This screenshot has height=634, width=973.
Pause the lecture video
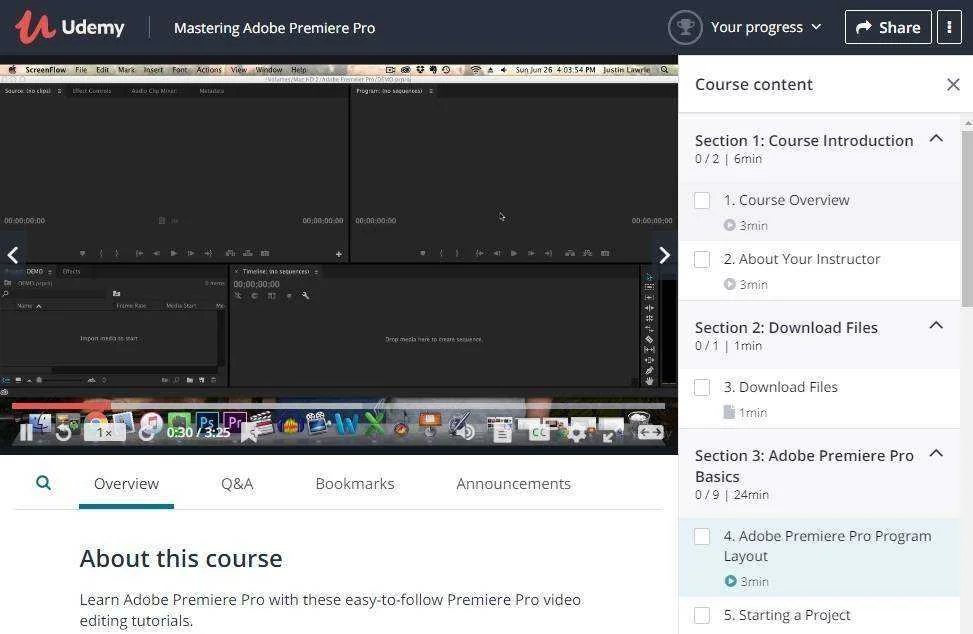[26, 432]
